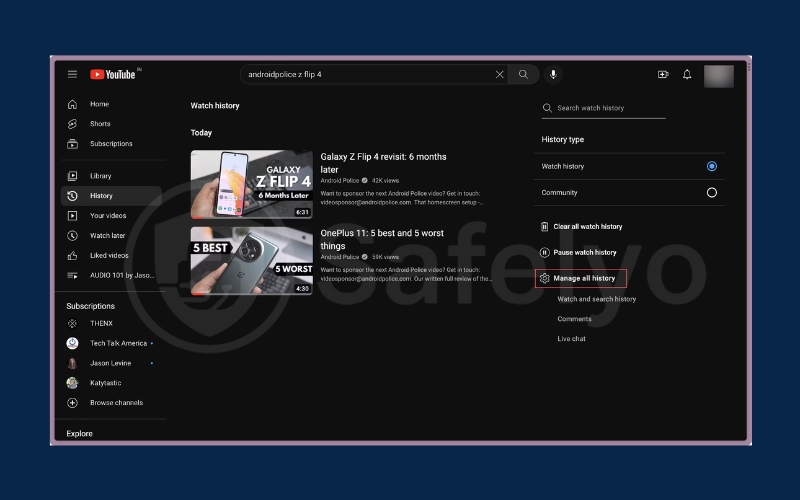Image resolution: width=800 pixels, height=500 pixels.
Task: Click the pause icon beside Pause watch history
Action: tap(544, 253)
